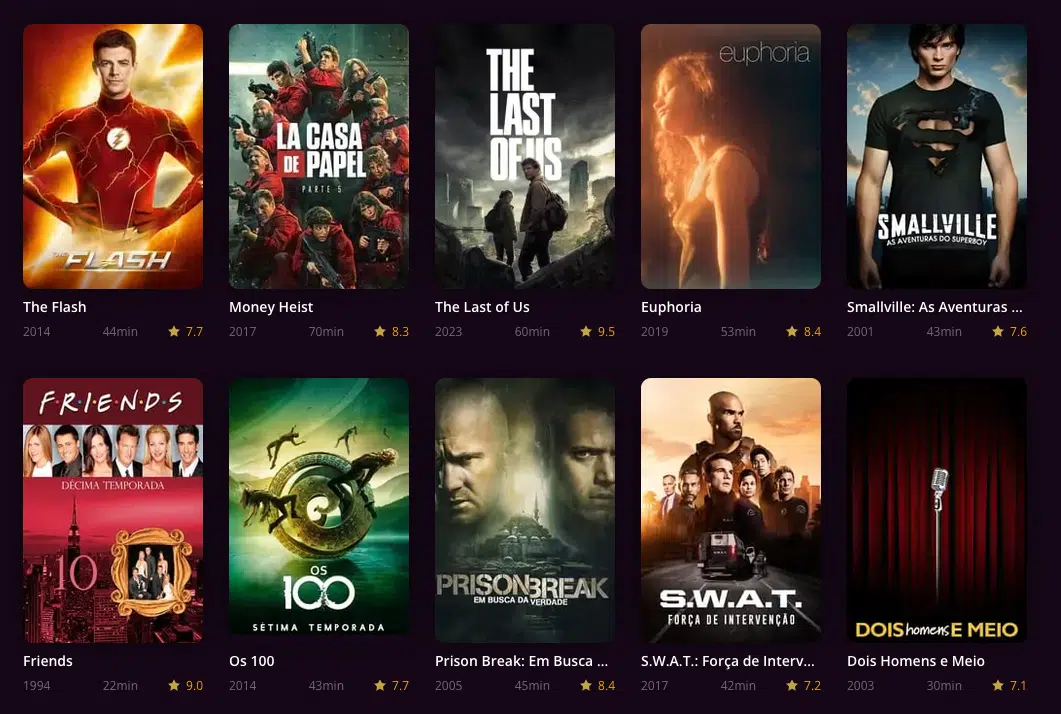Screen dimensions: 1061x714
Task: Open the Friends season ten poster
Action: (113, 510)
